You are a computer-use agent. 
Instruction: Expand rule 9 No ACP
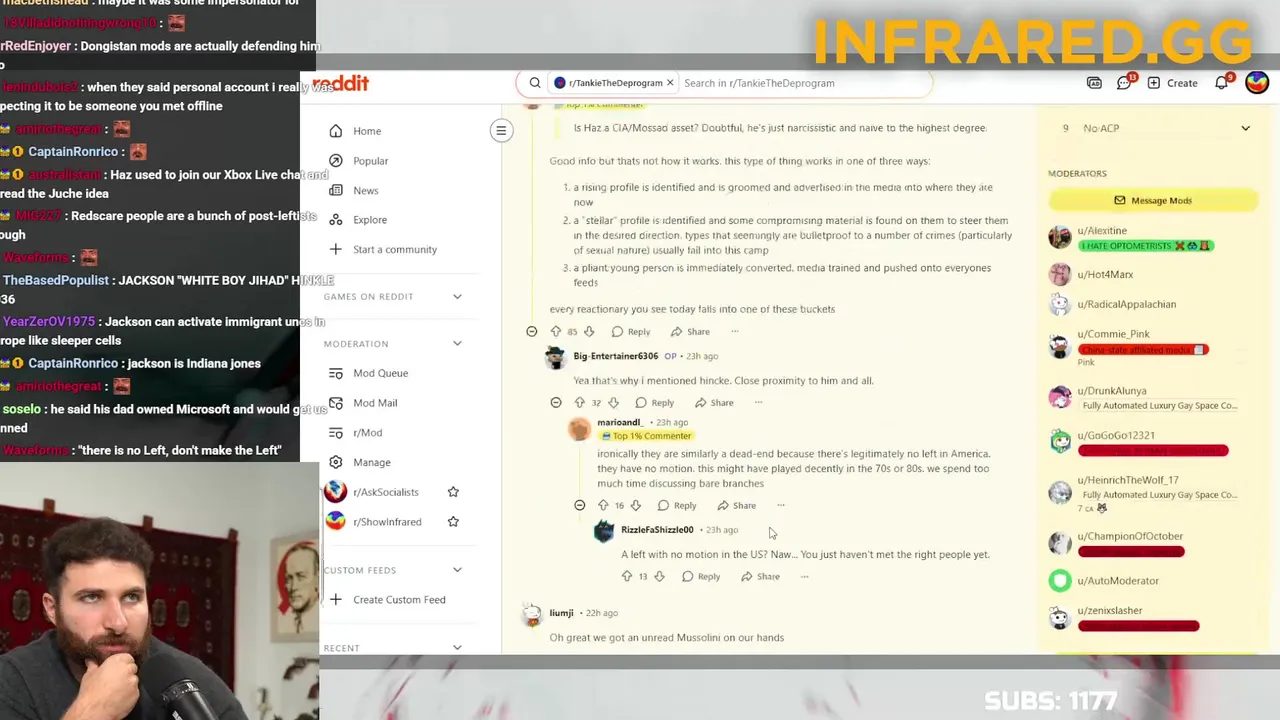(x=1245, y=128)
